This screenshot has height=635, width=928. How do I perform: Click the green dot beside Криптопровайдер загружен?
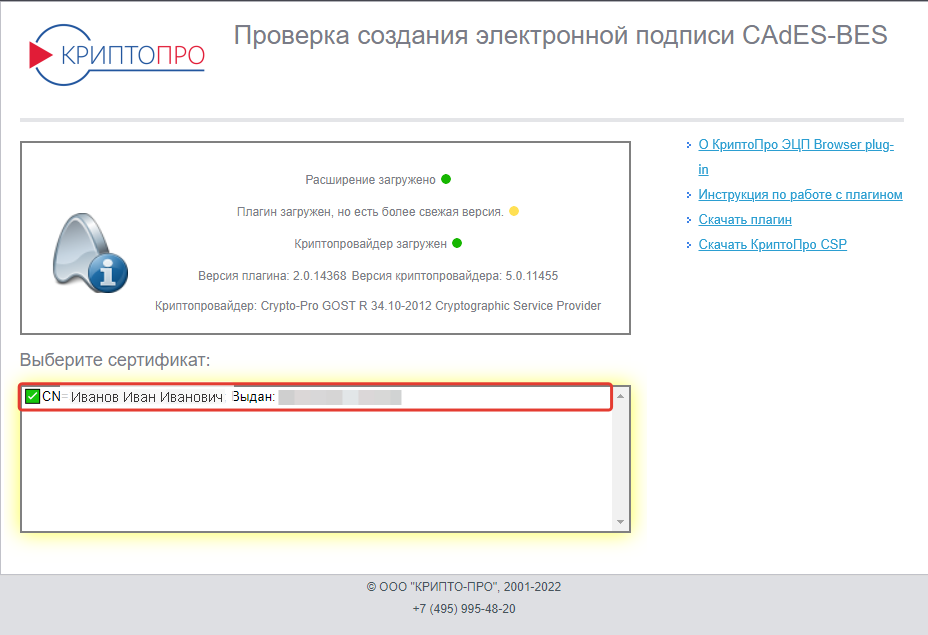tap(457, 243)
